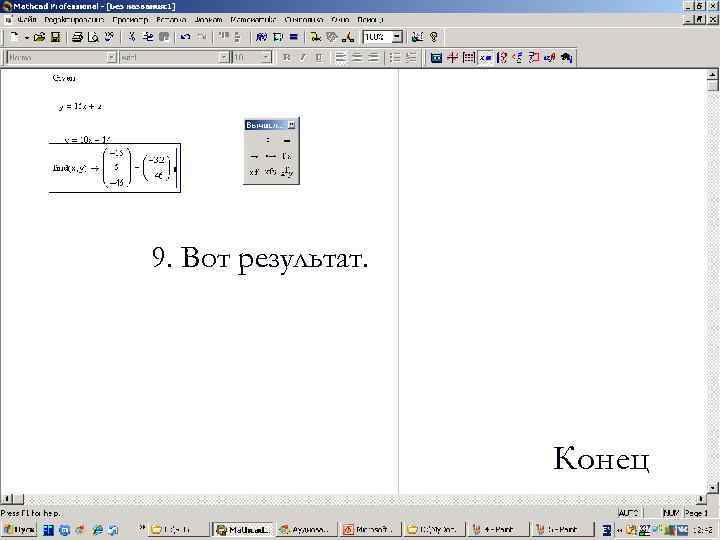Image resolution: width=720 pixels, height=540 pixels.
Task: Click the Help lightbulb icon
Action: [433, 37]
